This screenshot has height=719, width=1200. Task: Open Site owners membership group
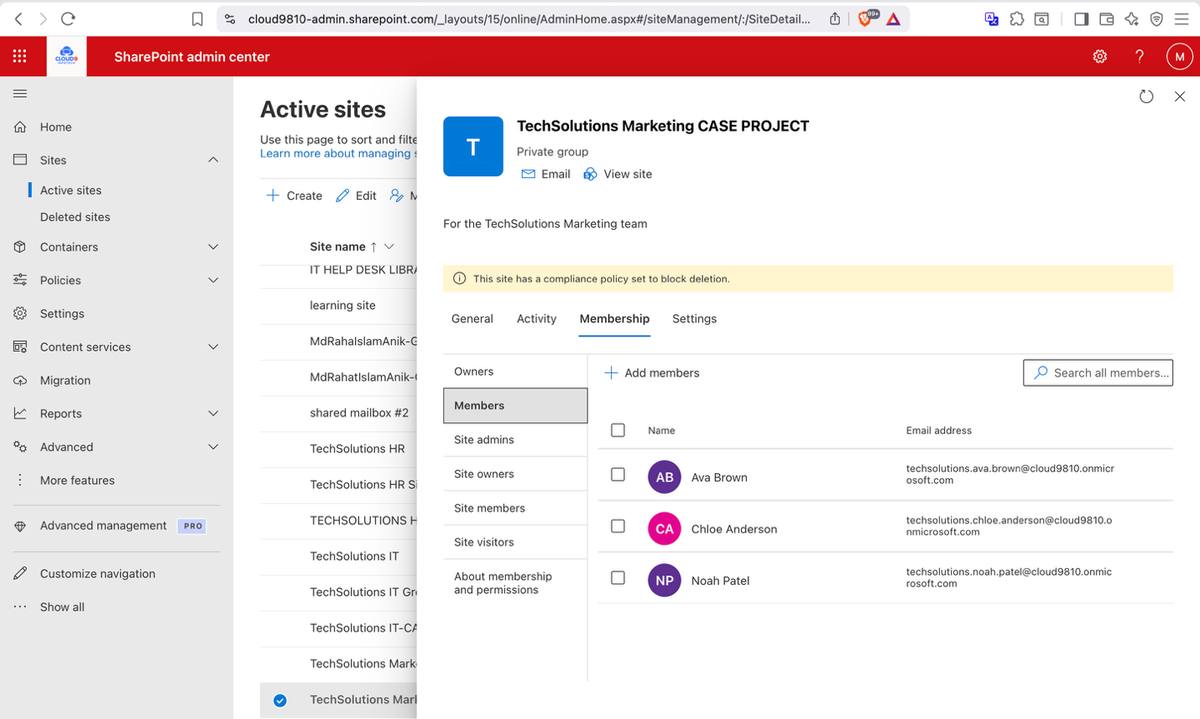515,474
